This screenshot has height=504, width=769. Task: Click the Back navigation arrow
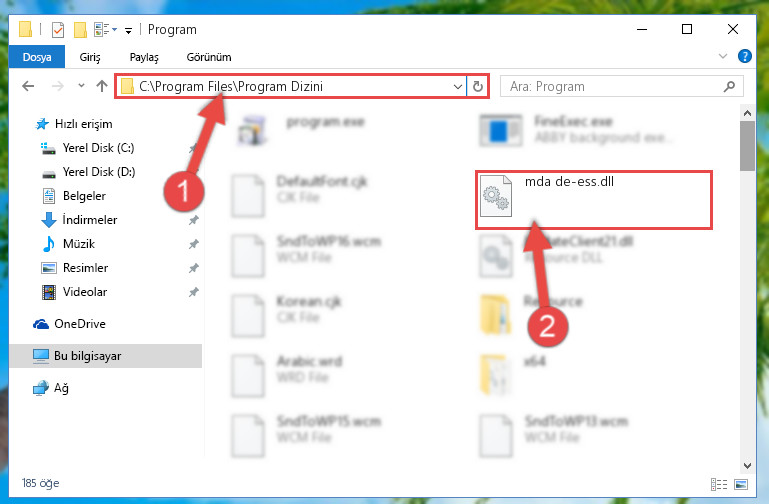(x=28, y=86)
